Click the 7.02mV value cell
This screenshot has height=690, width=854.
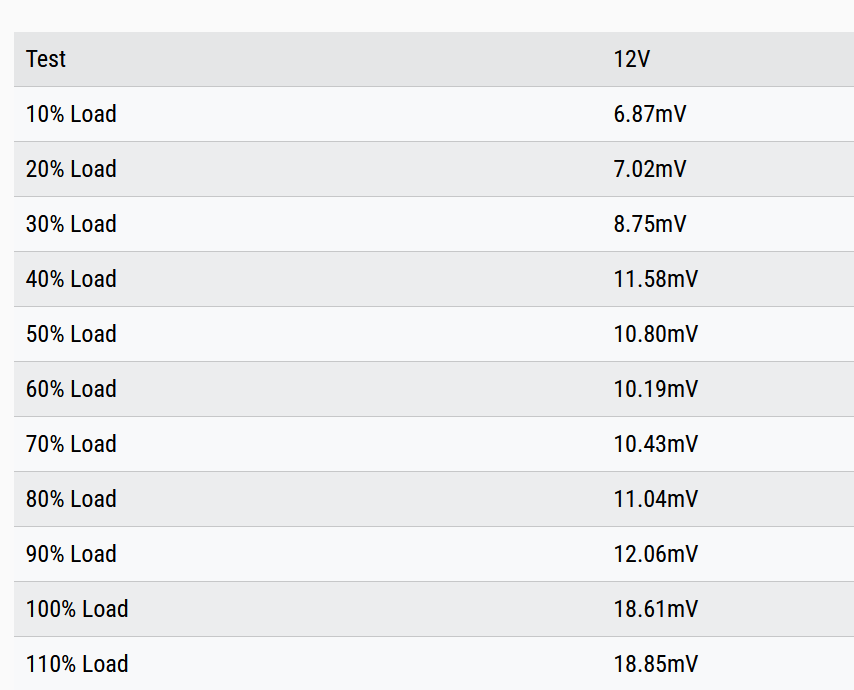coord(650,169)
